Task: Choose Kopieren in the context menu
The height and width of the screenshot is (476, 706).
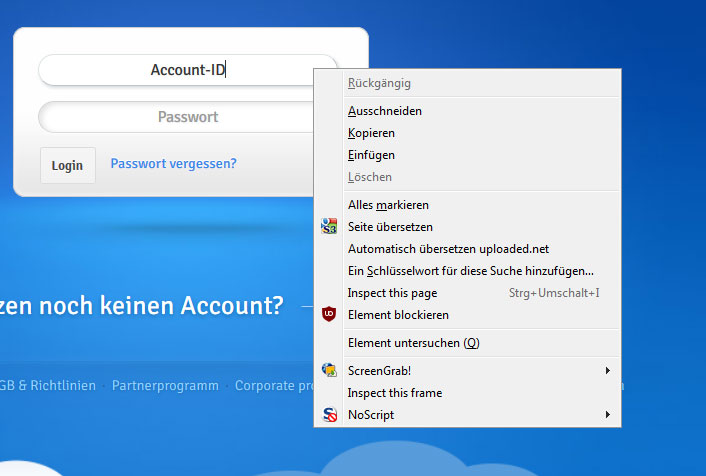Action: (371, 133)
